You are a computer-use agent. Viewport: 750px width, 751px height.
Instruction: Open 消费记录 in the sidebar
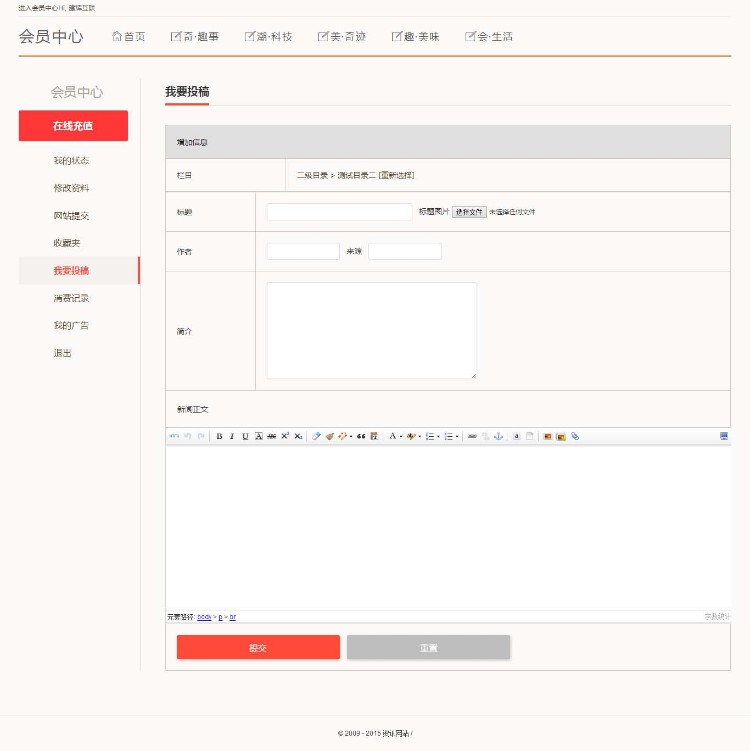[x=71, y=298]
